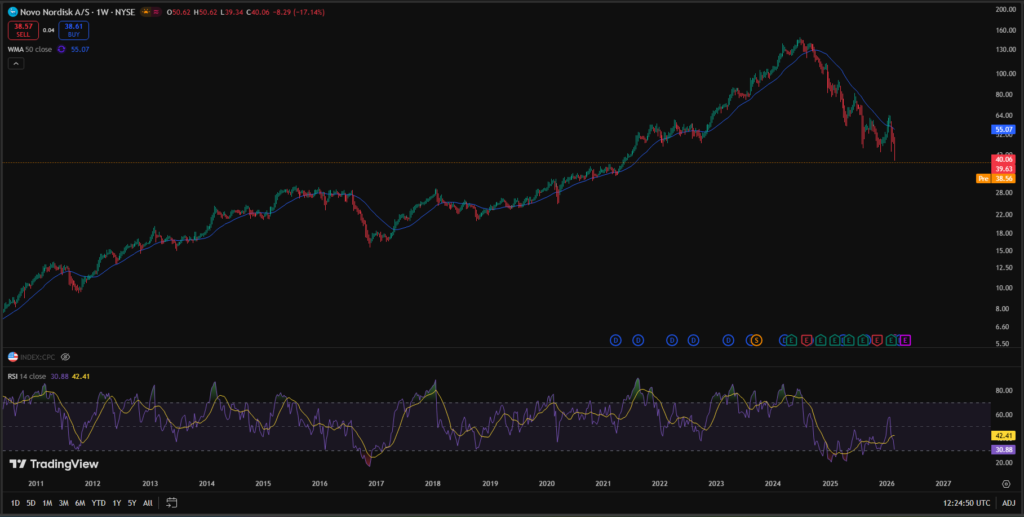This screenshot has height=517, width=1024.
Task: Select the 1M time range
Action: point(47,503)
